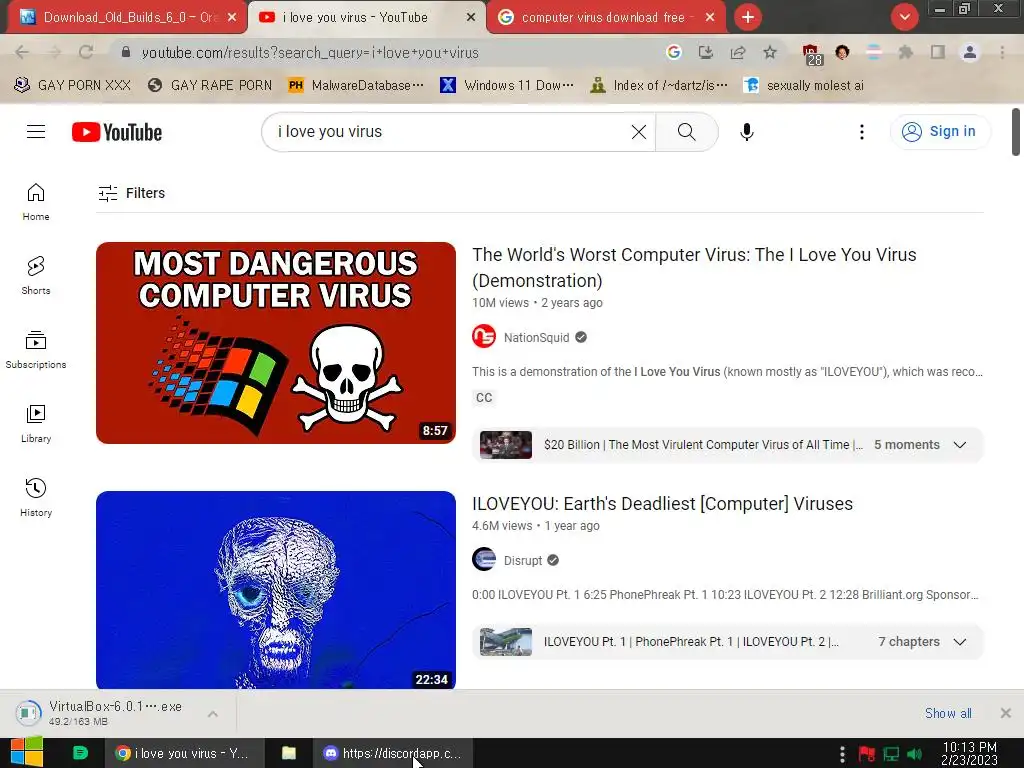Close the i love you virus YouTube tab

pyautogui.click(x=471, y=18)
